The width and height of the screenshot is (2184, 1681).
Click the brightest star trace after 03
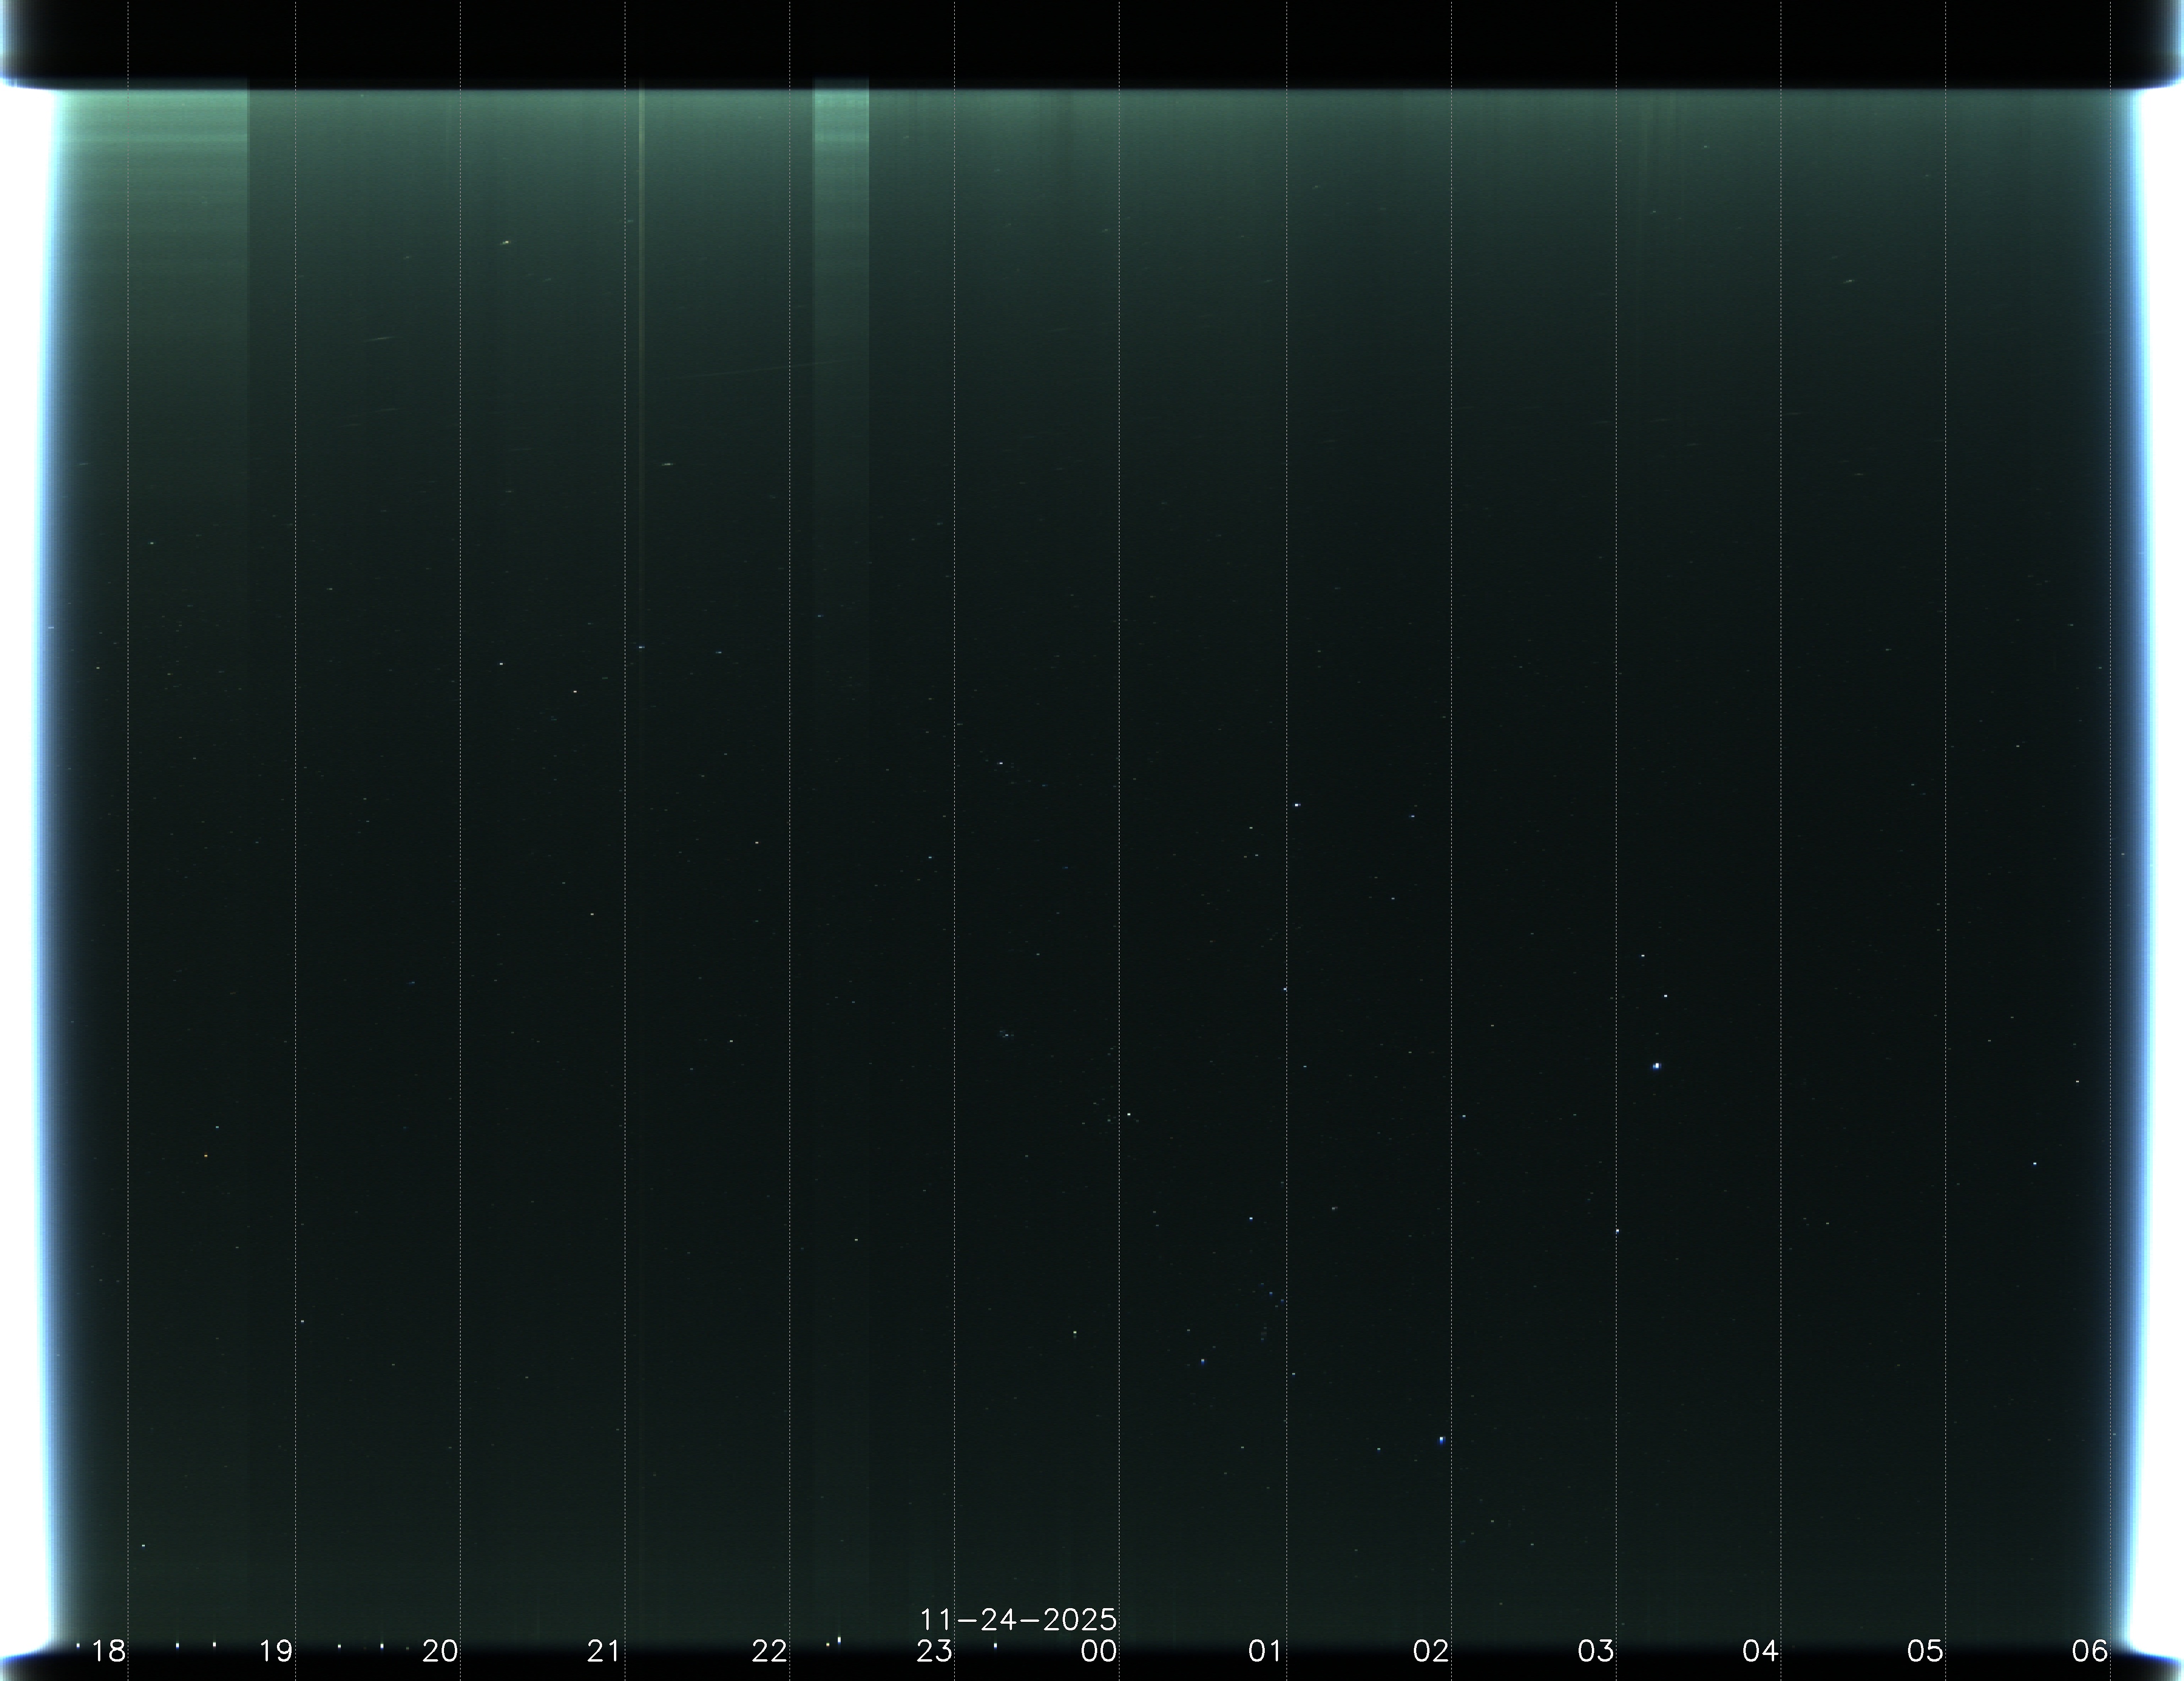tap(1657, 1066)
